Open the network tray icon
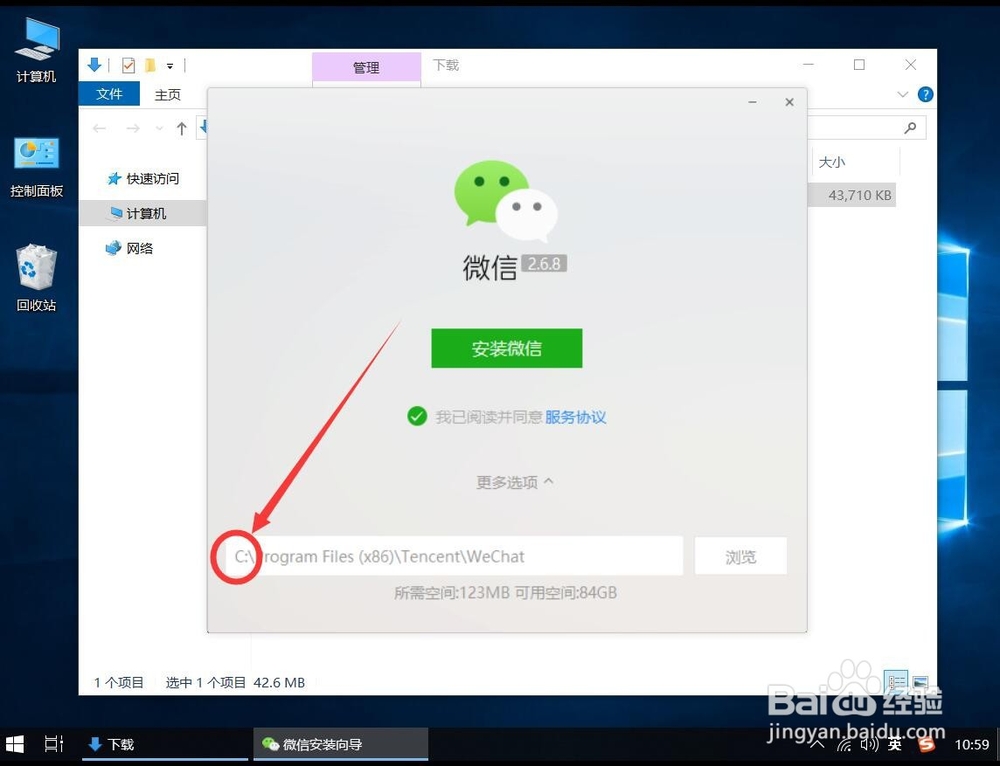The width and height of the screenshot is (1000, 766). 844,744
